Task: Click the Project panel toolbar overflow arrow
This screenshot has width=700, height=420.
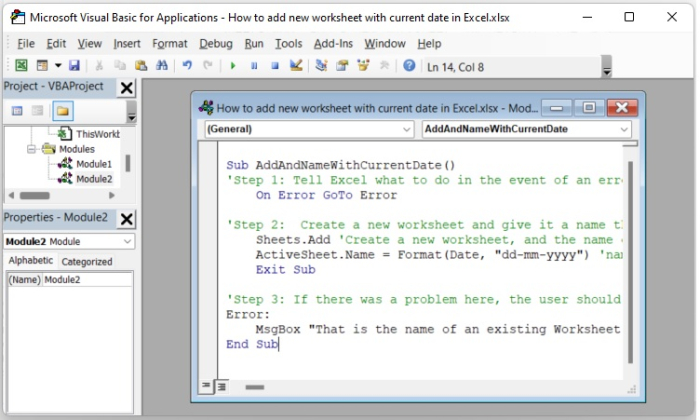Action: (x=131, y=111)
